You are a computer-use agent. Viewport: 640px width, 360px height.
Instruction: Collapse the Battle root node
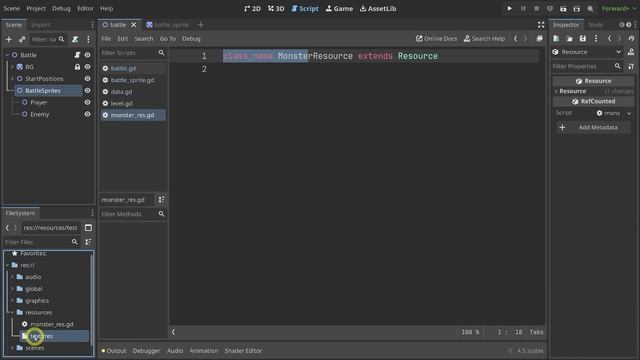point(7,55)
